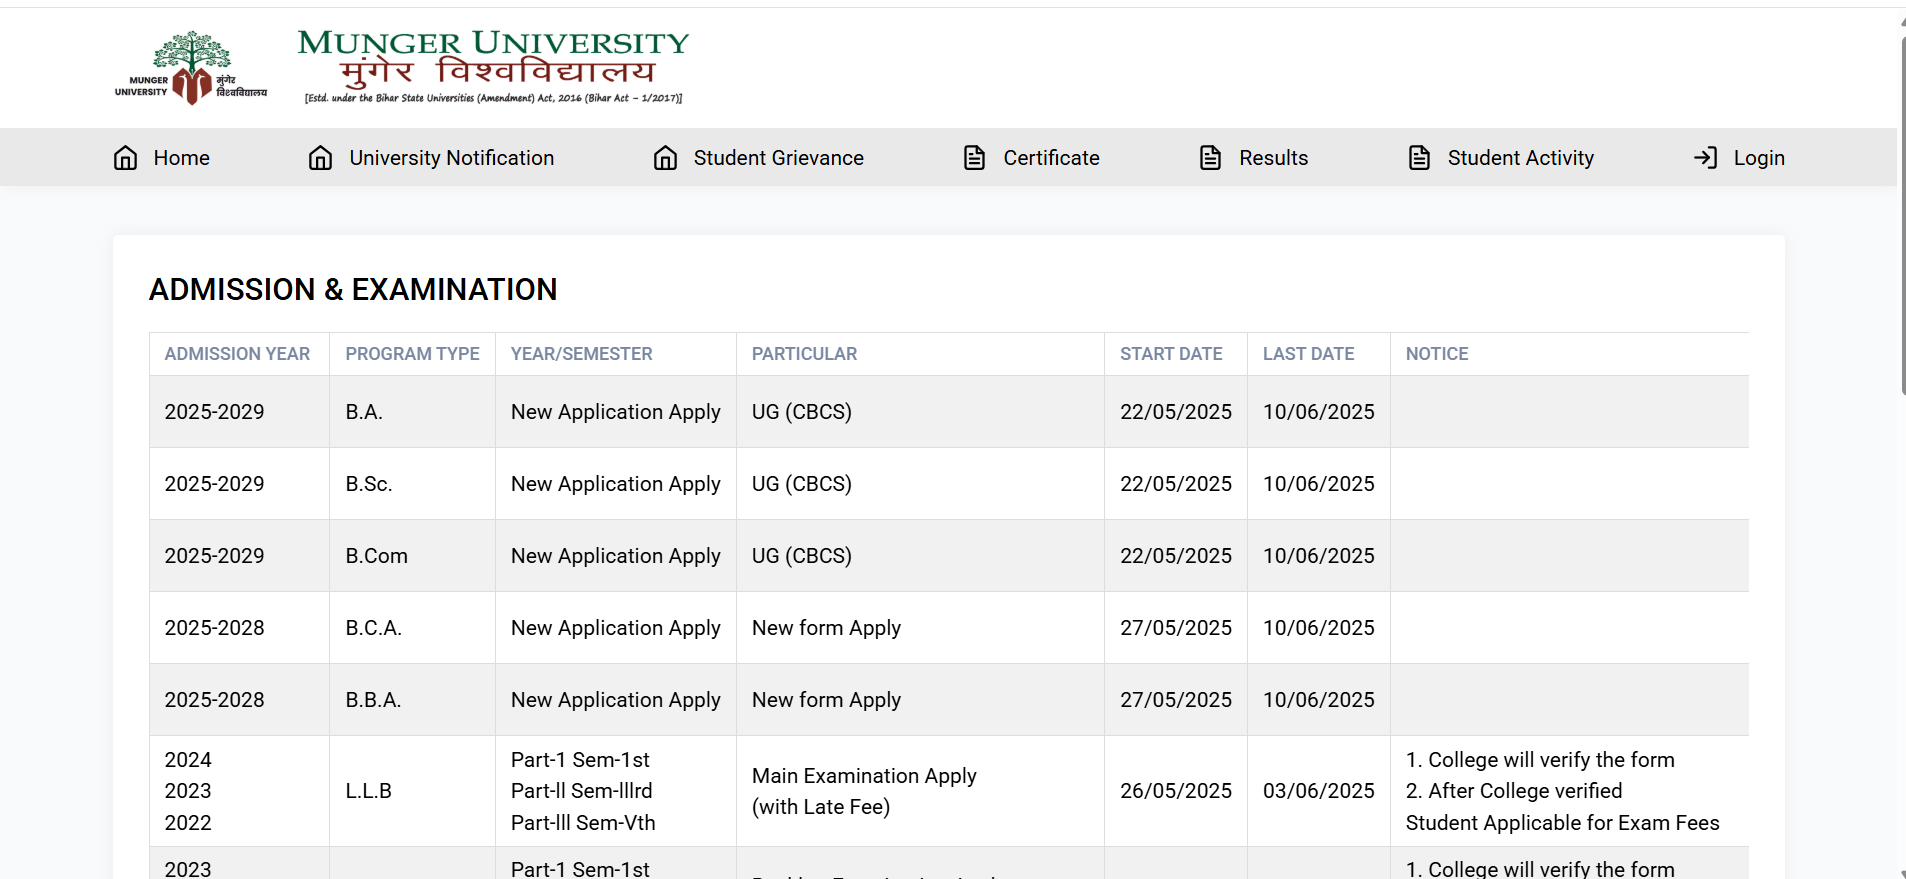Click last date 03/06/2025 in L.L.B row
This screenshot has height=879, width=1906.
pyautogui.click(x=1319, y=791)
